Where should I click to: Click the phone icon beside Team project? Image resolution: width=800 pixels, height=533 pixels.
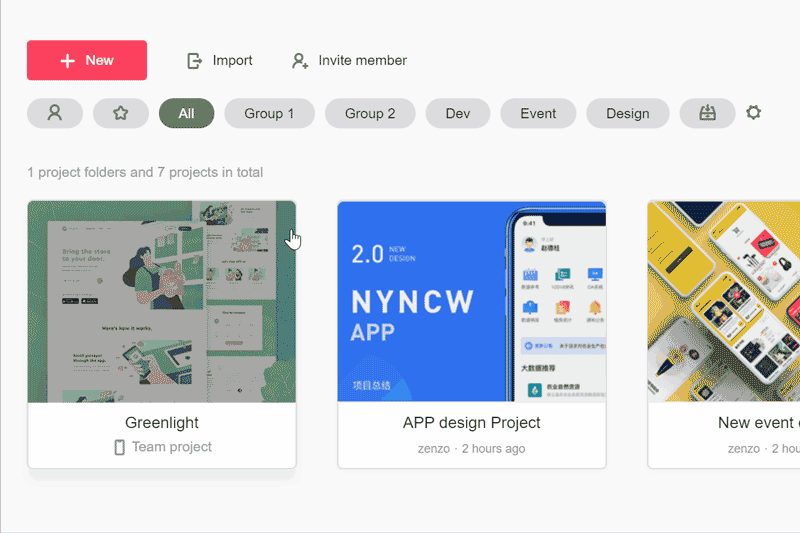coord(119,447)
